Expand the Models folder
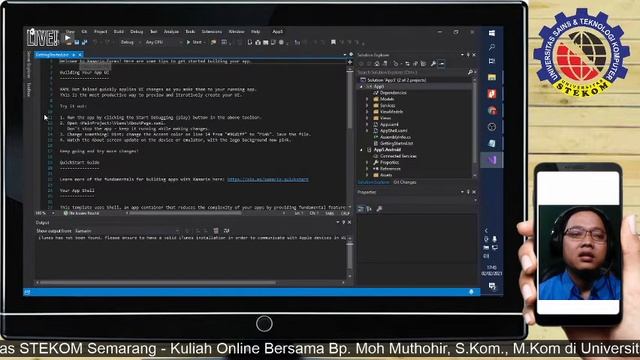The width and height of the screenshot is (640, 360). [367, 99]
